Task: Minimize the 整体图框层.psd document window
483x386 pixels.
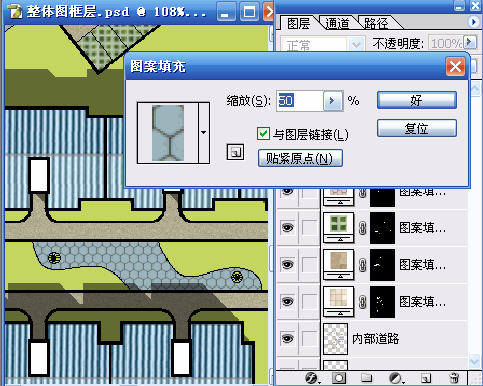Action: click(x=225, y=12)
